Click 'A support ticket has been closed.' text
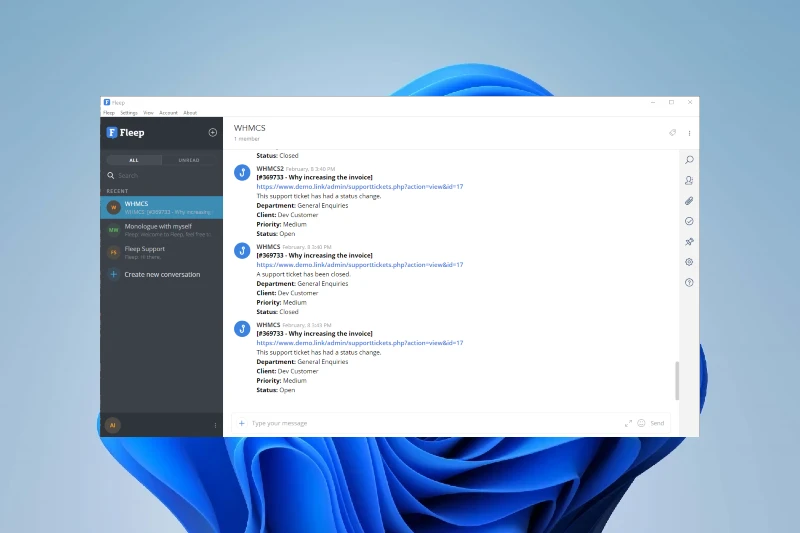 click(x=304, y=274)
